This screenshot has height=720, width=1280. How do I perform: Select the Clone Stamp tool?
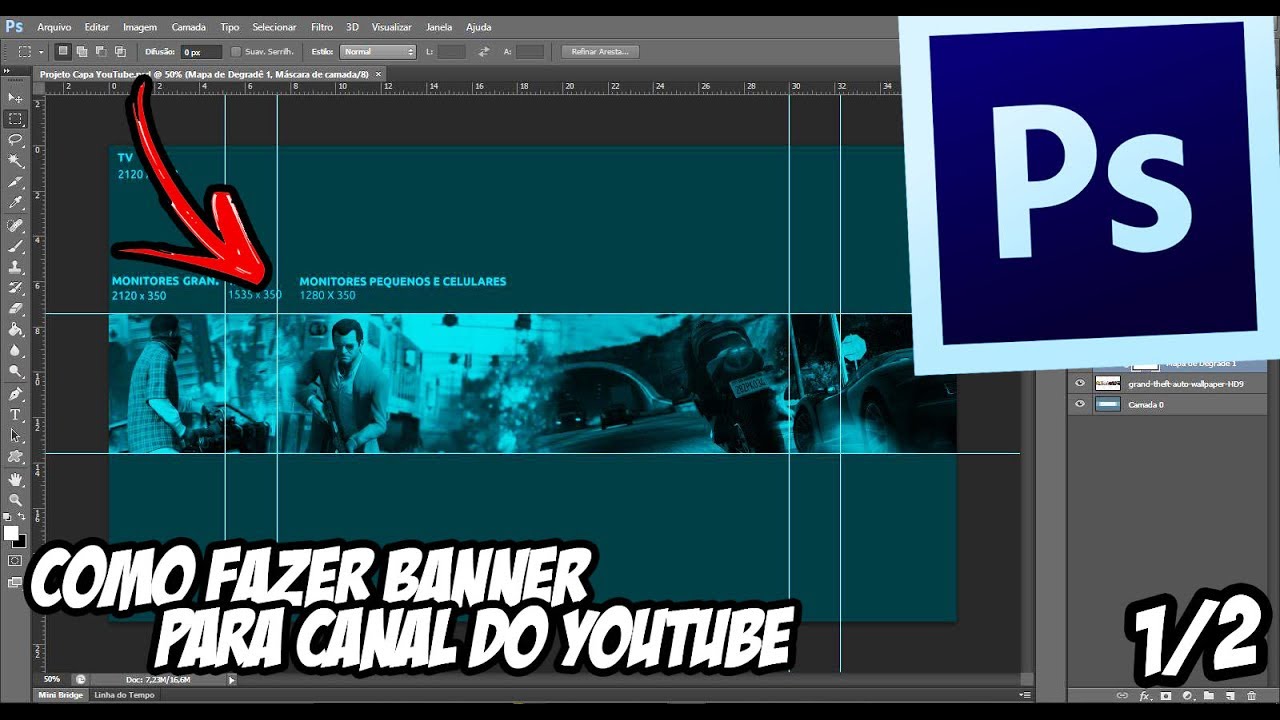tap(15, 268)
